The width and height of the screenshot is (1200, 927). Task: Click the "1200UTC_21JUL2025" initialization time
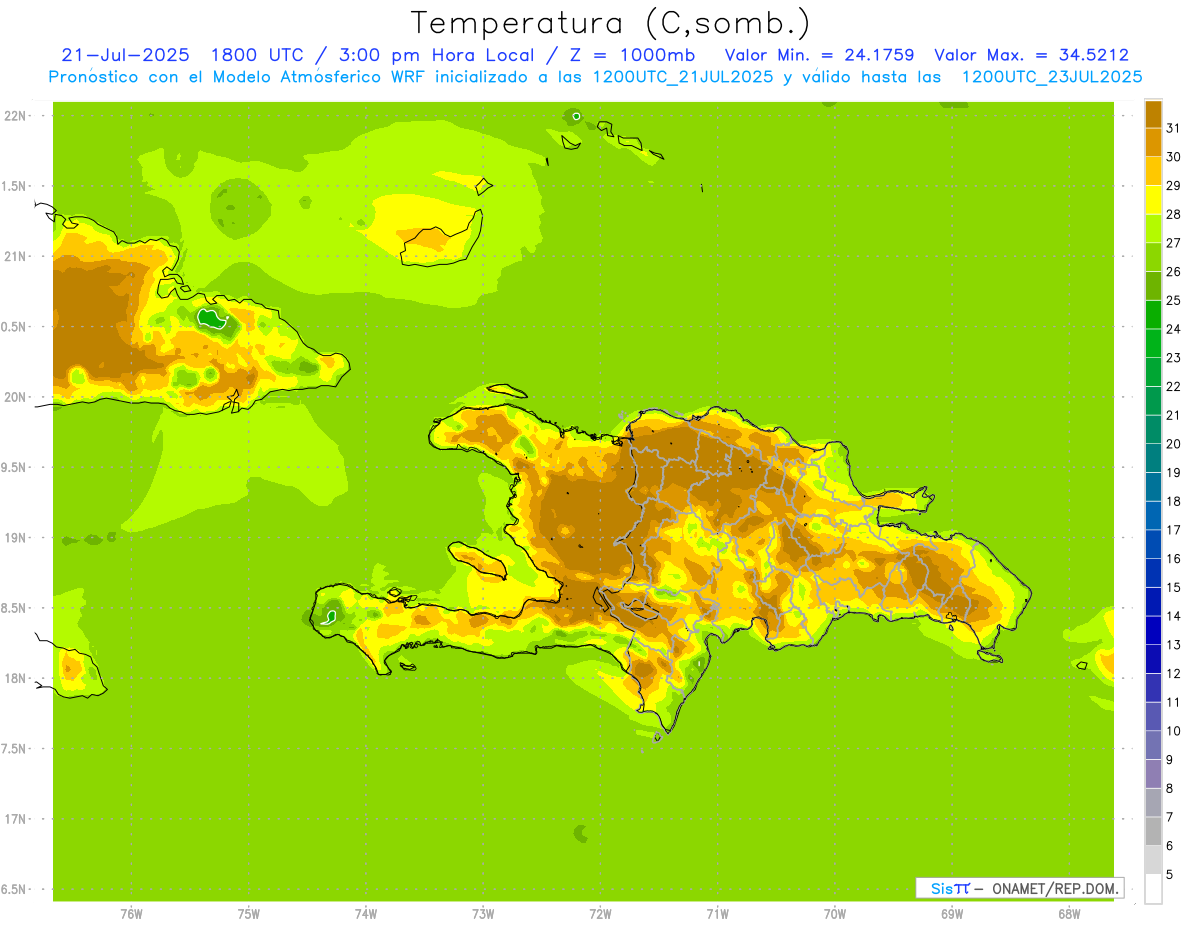pyautogui.click(x=683, y=77)
